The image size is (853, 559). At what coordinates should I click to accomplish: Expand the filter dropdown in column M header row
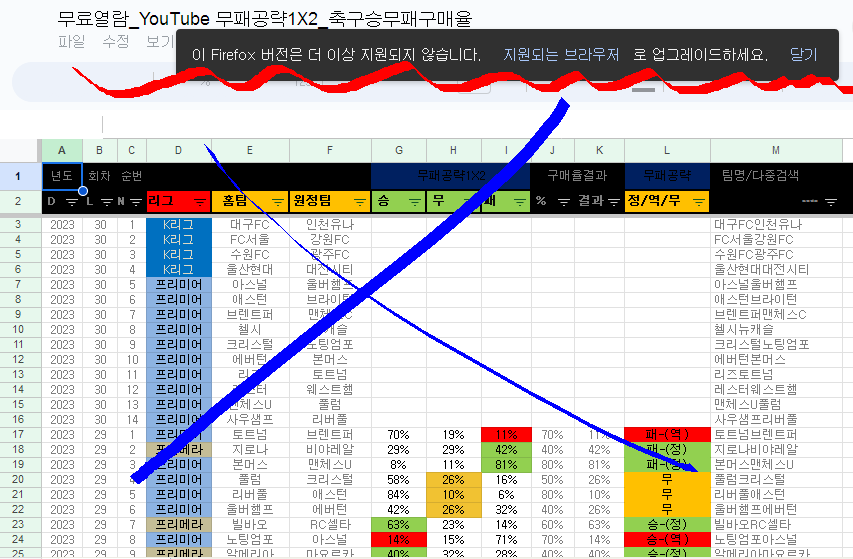pos(831,202)
